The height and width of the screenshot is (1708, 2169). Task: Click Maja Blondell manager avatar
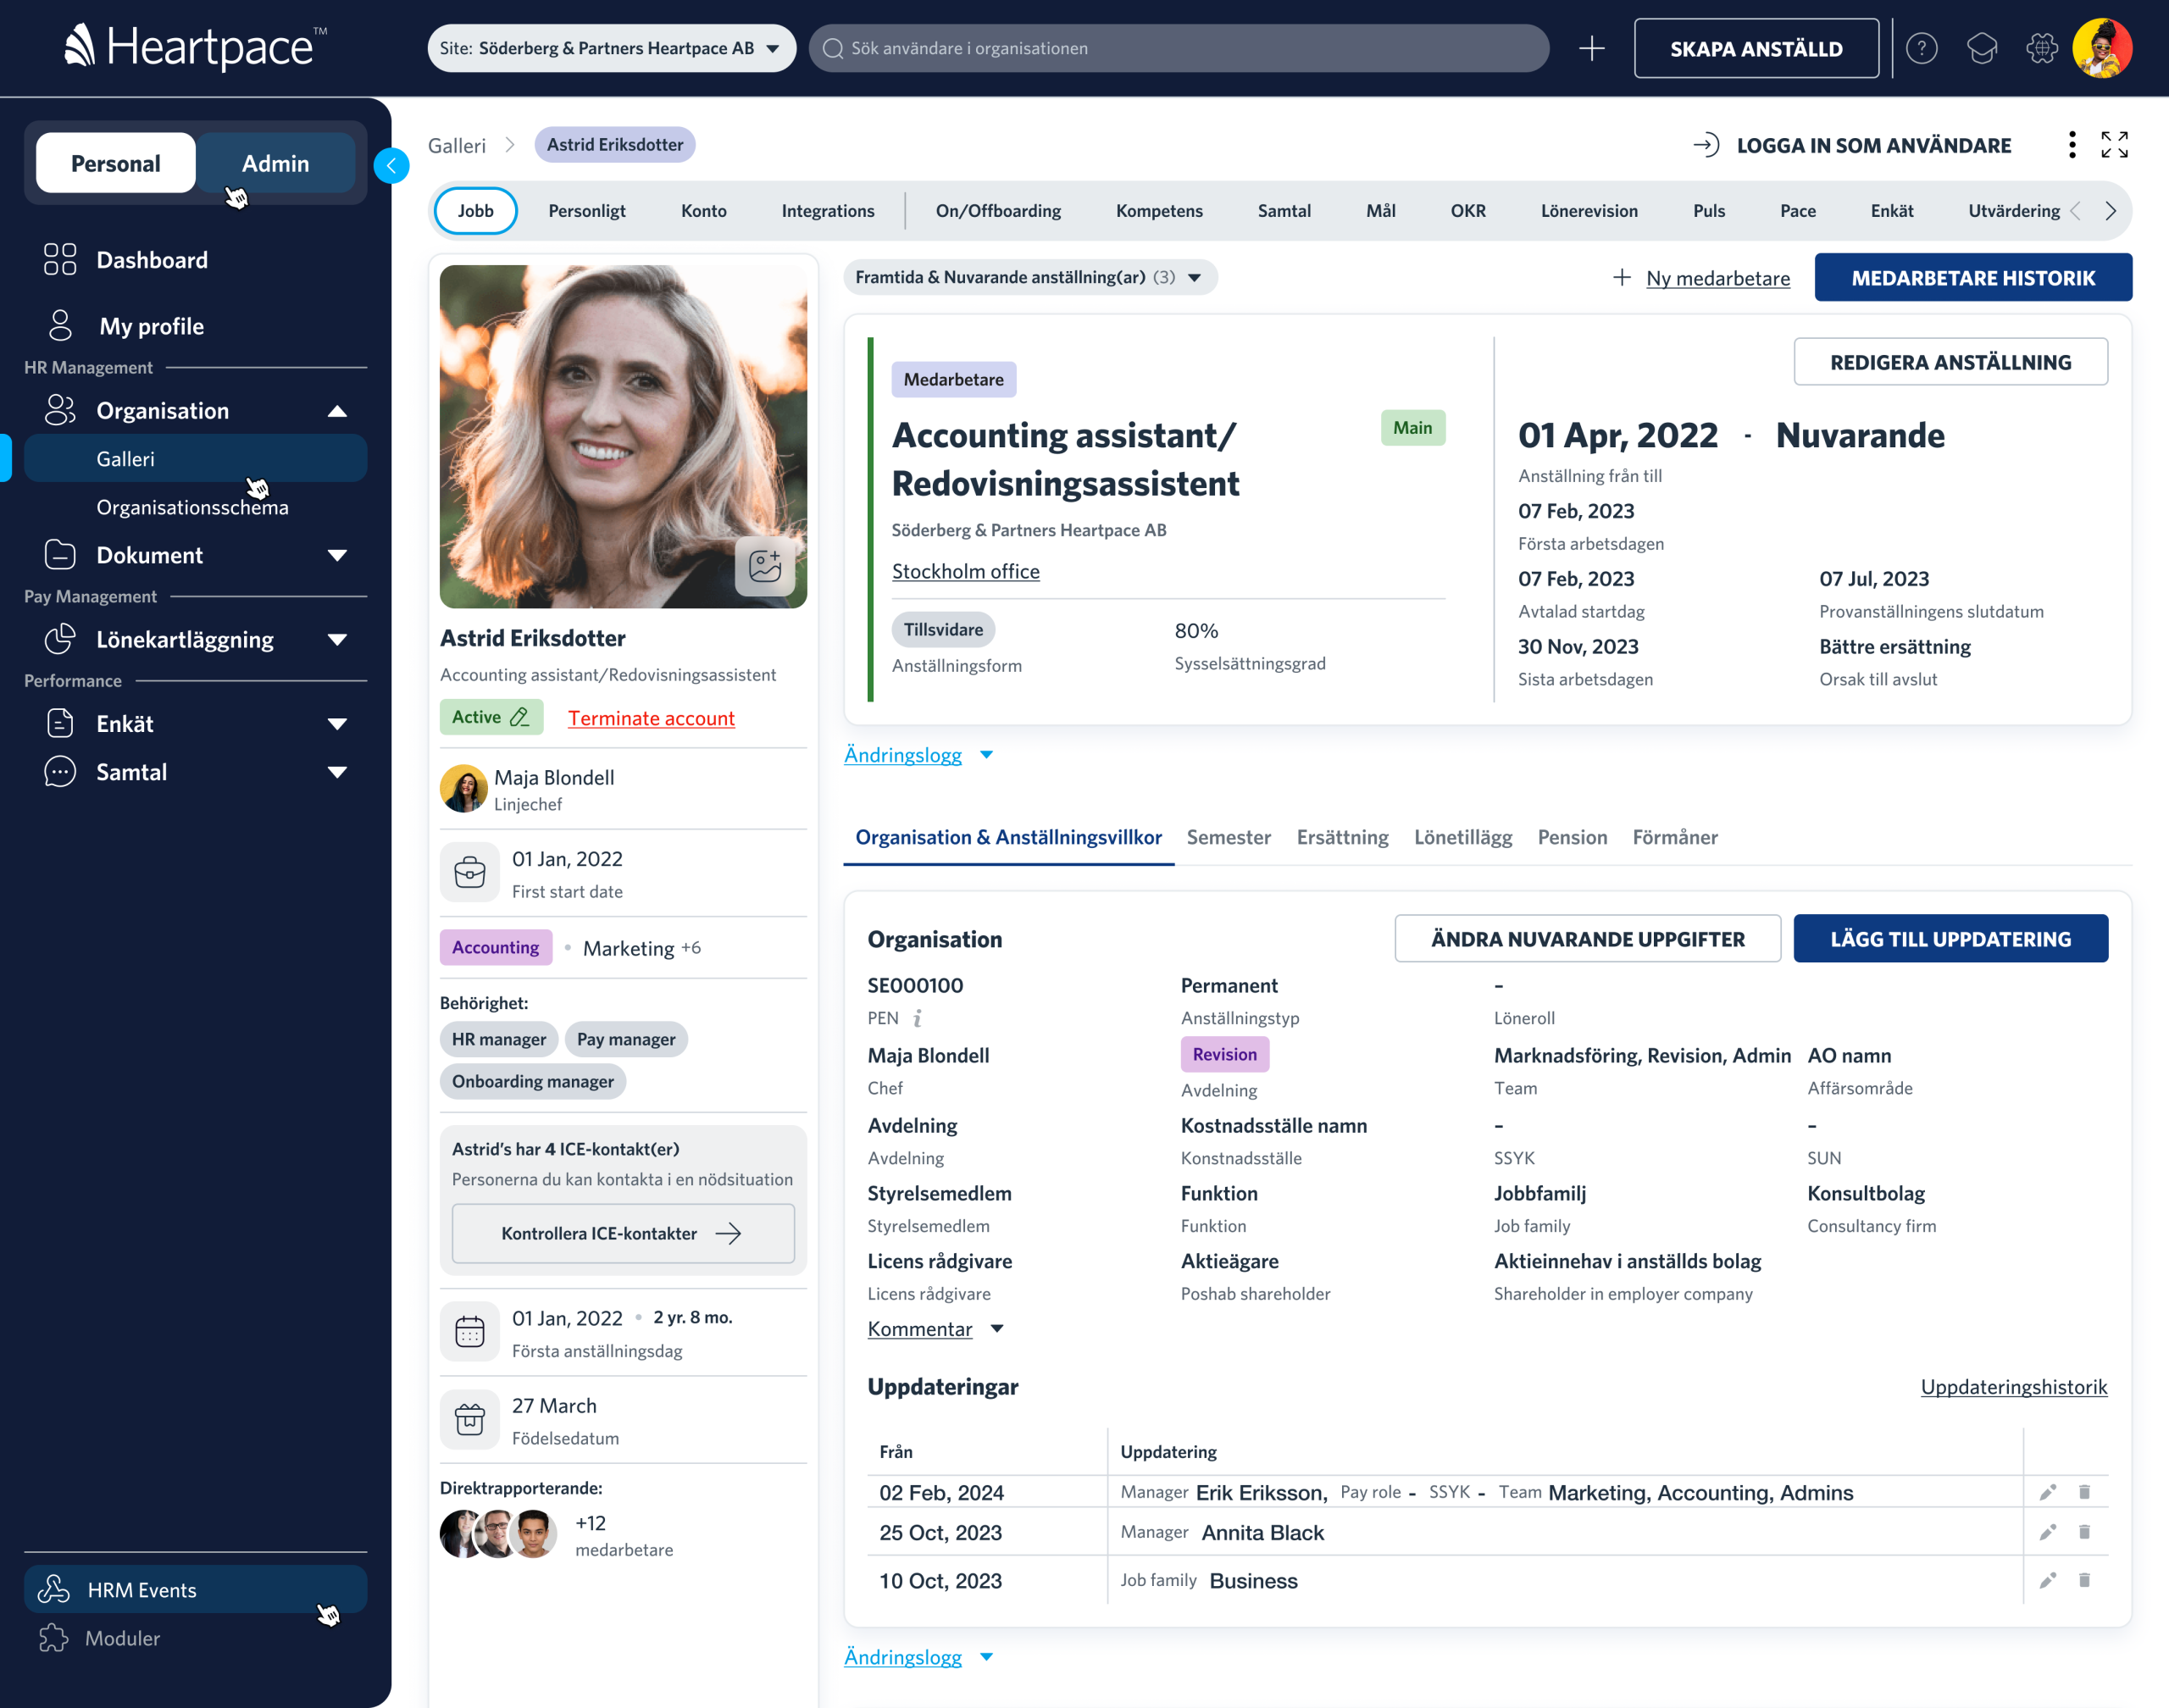pyautogui.click(x=463, y=789)
